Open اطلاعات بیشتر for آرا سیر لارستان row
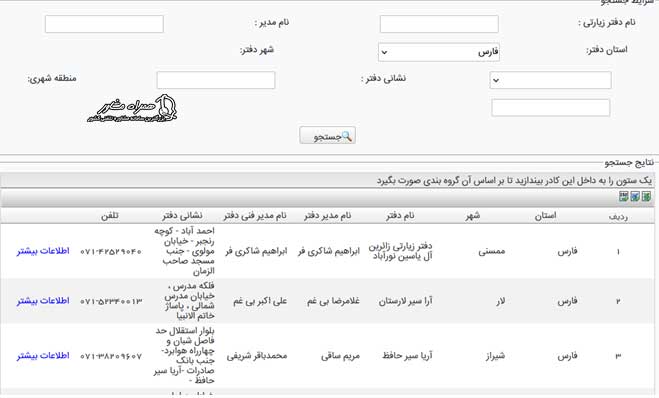The height and width of the screenshot is (398, 659). (43, 301)
